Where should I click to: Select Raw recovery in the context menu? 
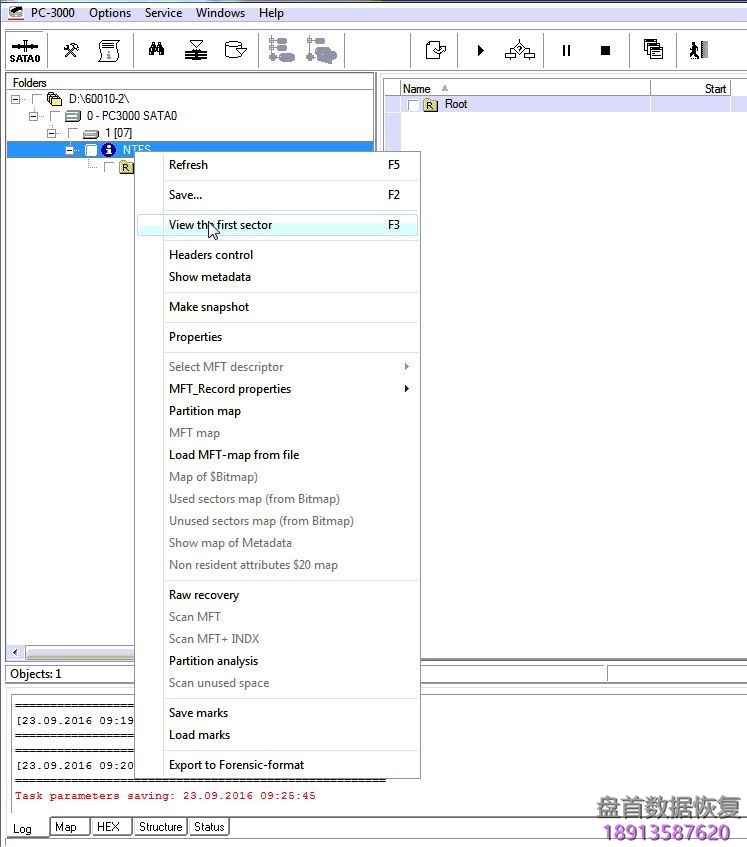[204, 595]
